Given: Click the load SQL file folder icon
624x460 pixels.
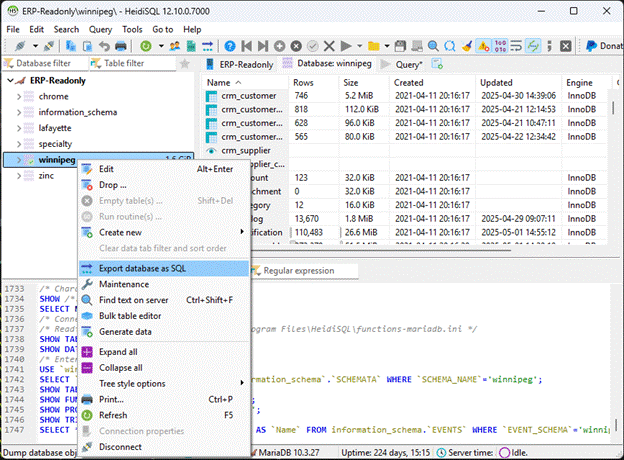Looking at the screenshot, I should (374, 46).
